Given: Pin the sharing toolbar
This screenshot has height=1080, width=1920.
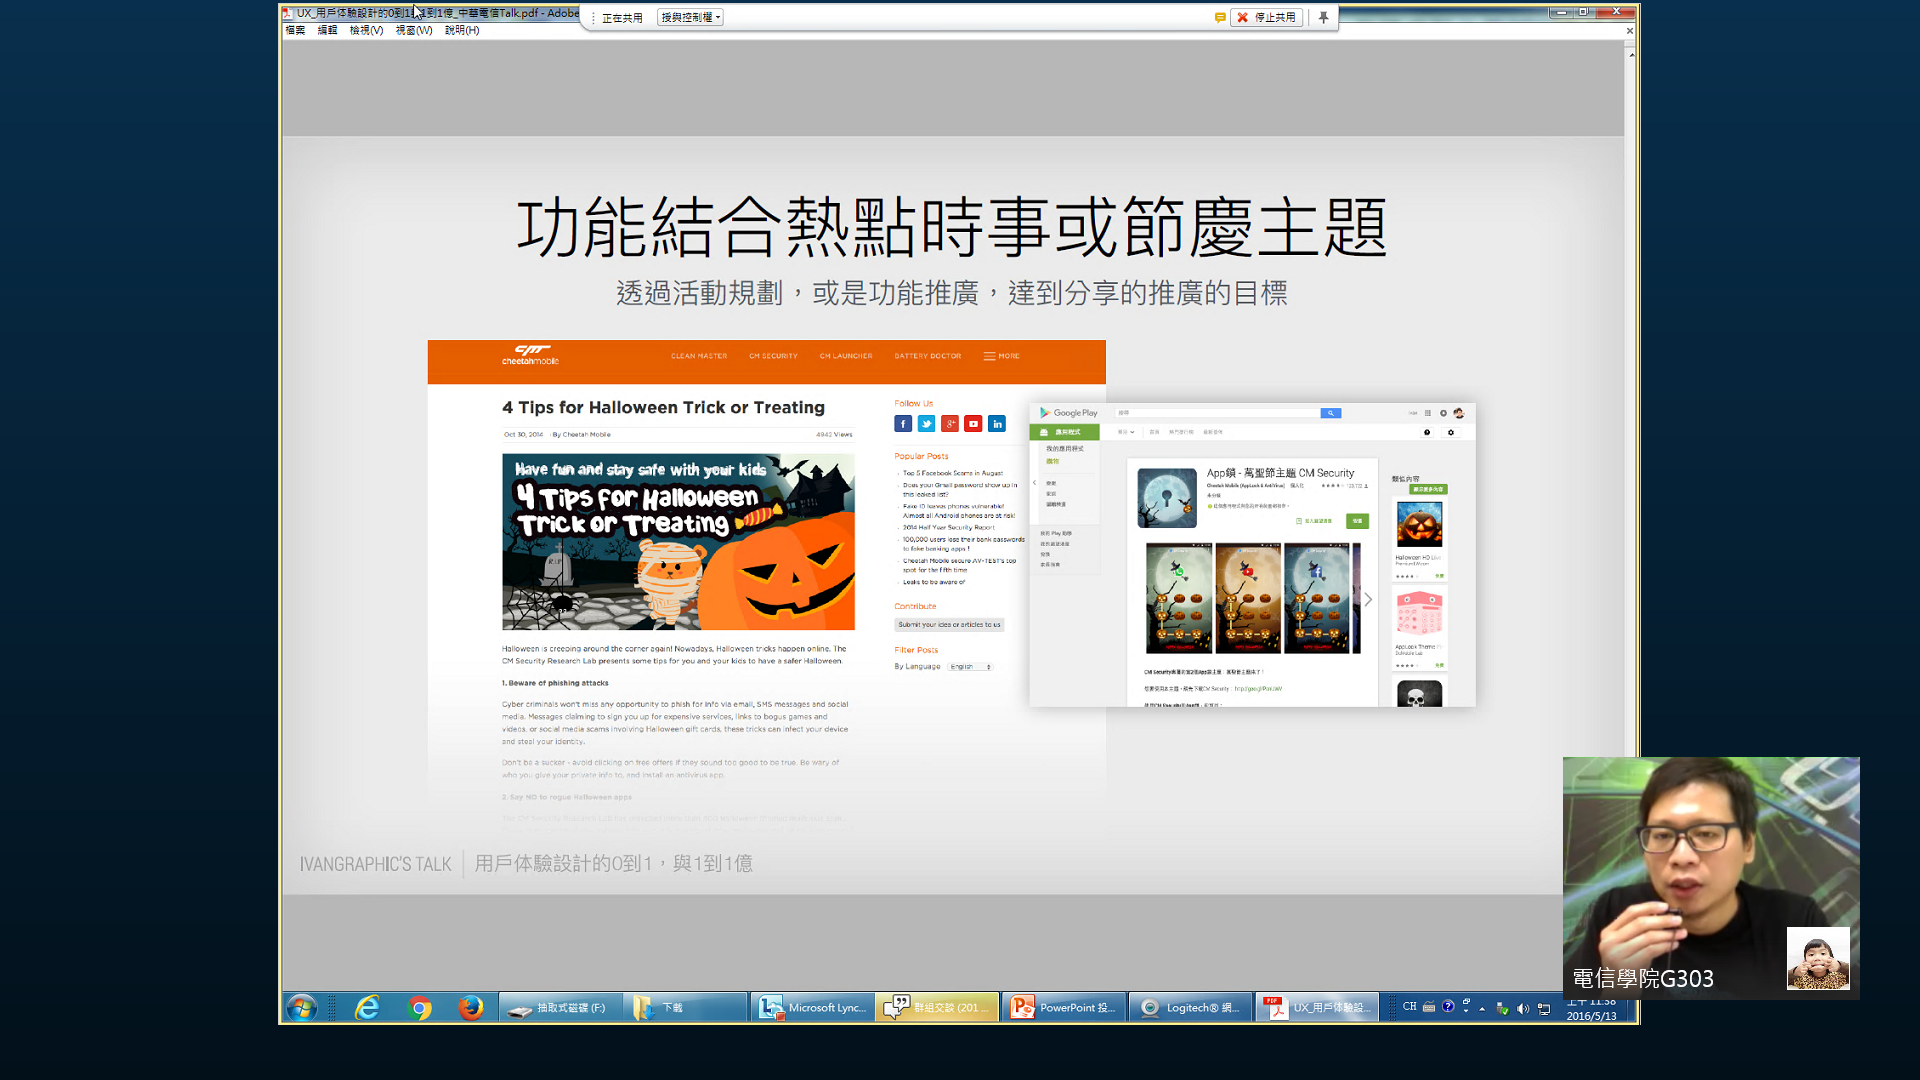Looking at the screenshot, I should 1323,17.
